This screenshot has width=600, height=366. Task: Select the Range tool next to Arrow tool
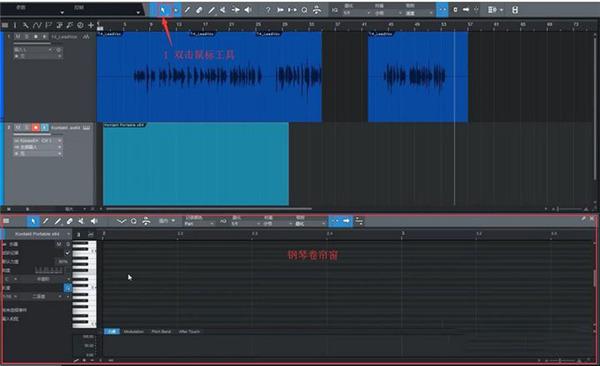pyautogui.click(x=176, y=10)
